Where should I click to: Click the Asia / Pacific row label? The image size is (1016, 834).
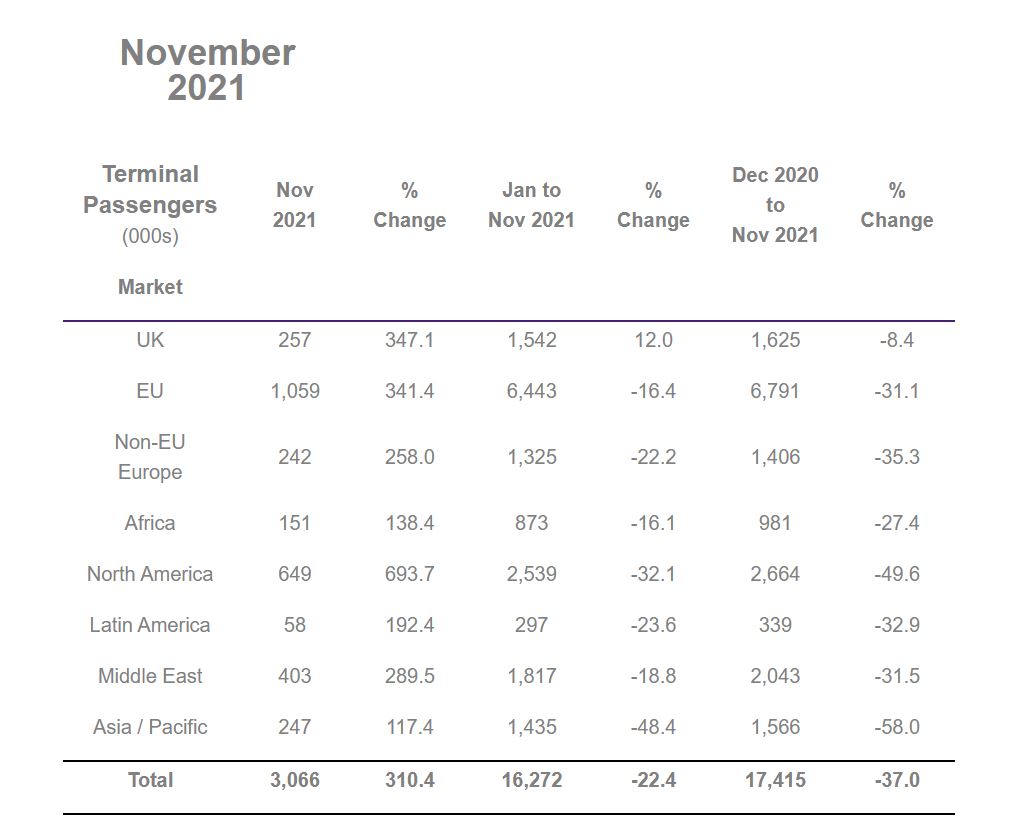[150, 727]
